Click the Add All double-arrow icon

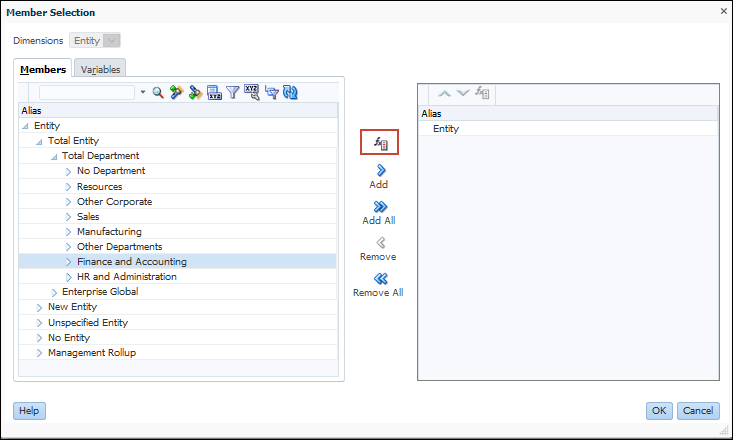[380, 207]
